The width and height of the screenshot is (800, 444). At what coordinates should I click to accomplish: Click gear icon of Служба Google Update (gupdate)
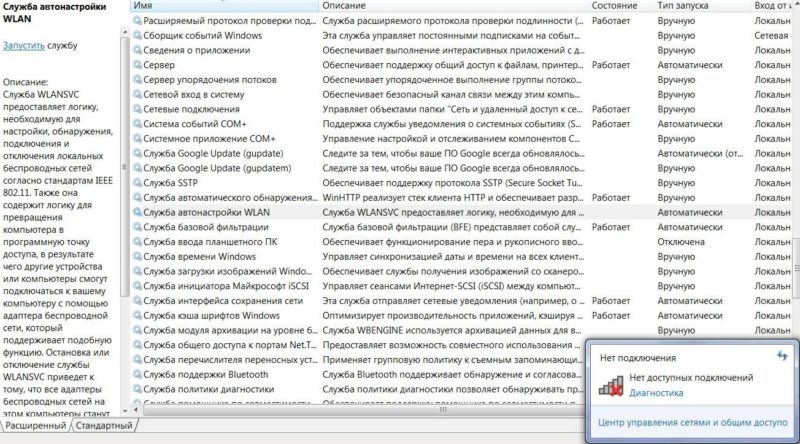point(137,154)
